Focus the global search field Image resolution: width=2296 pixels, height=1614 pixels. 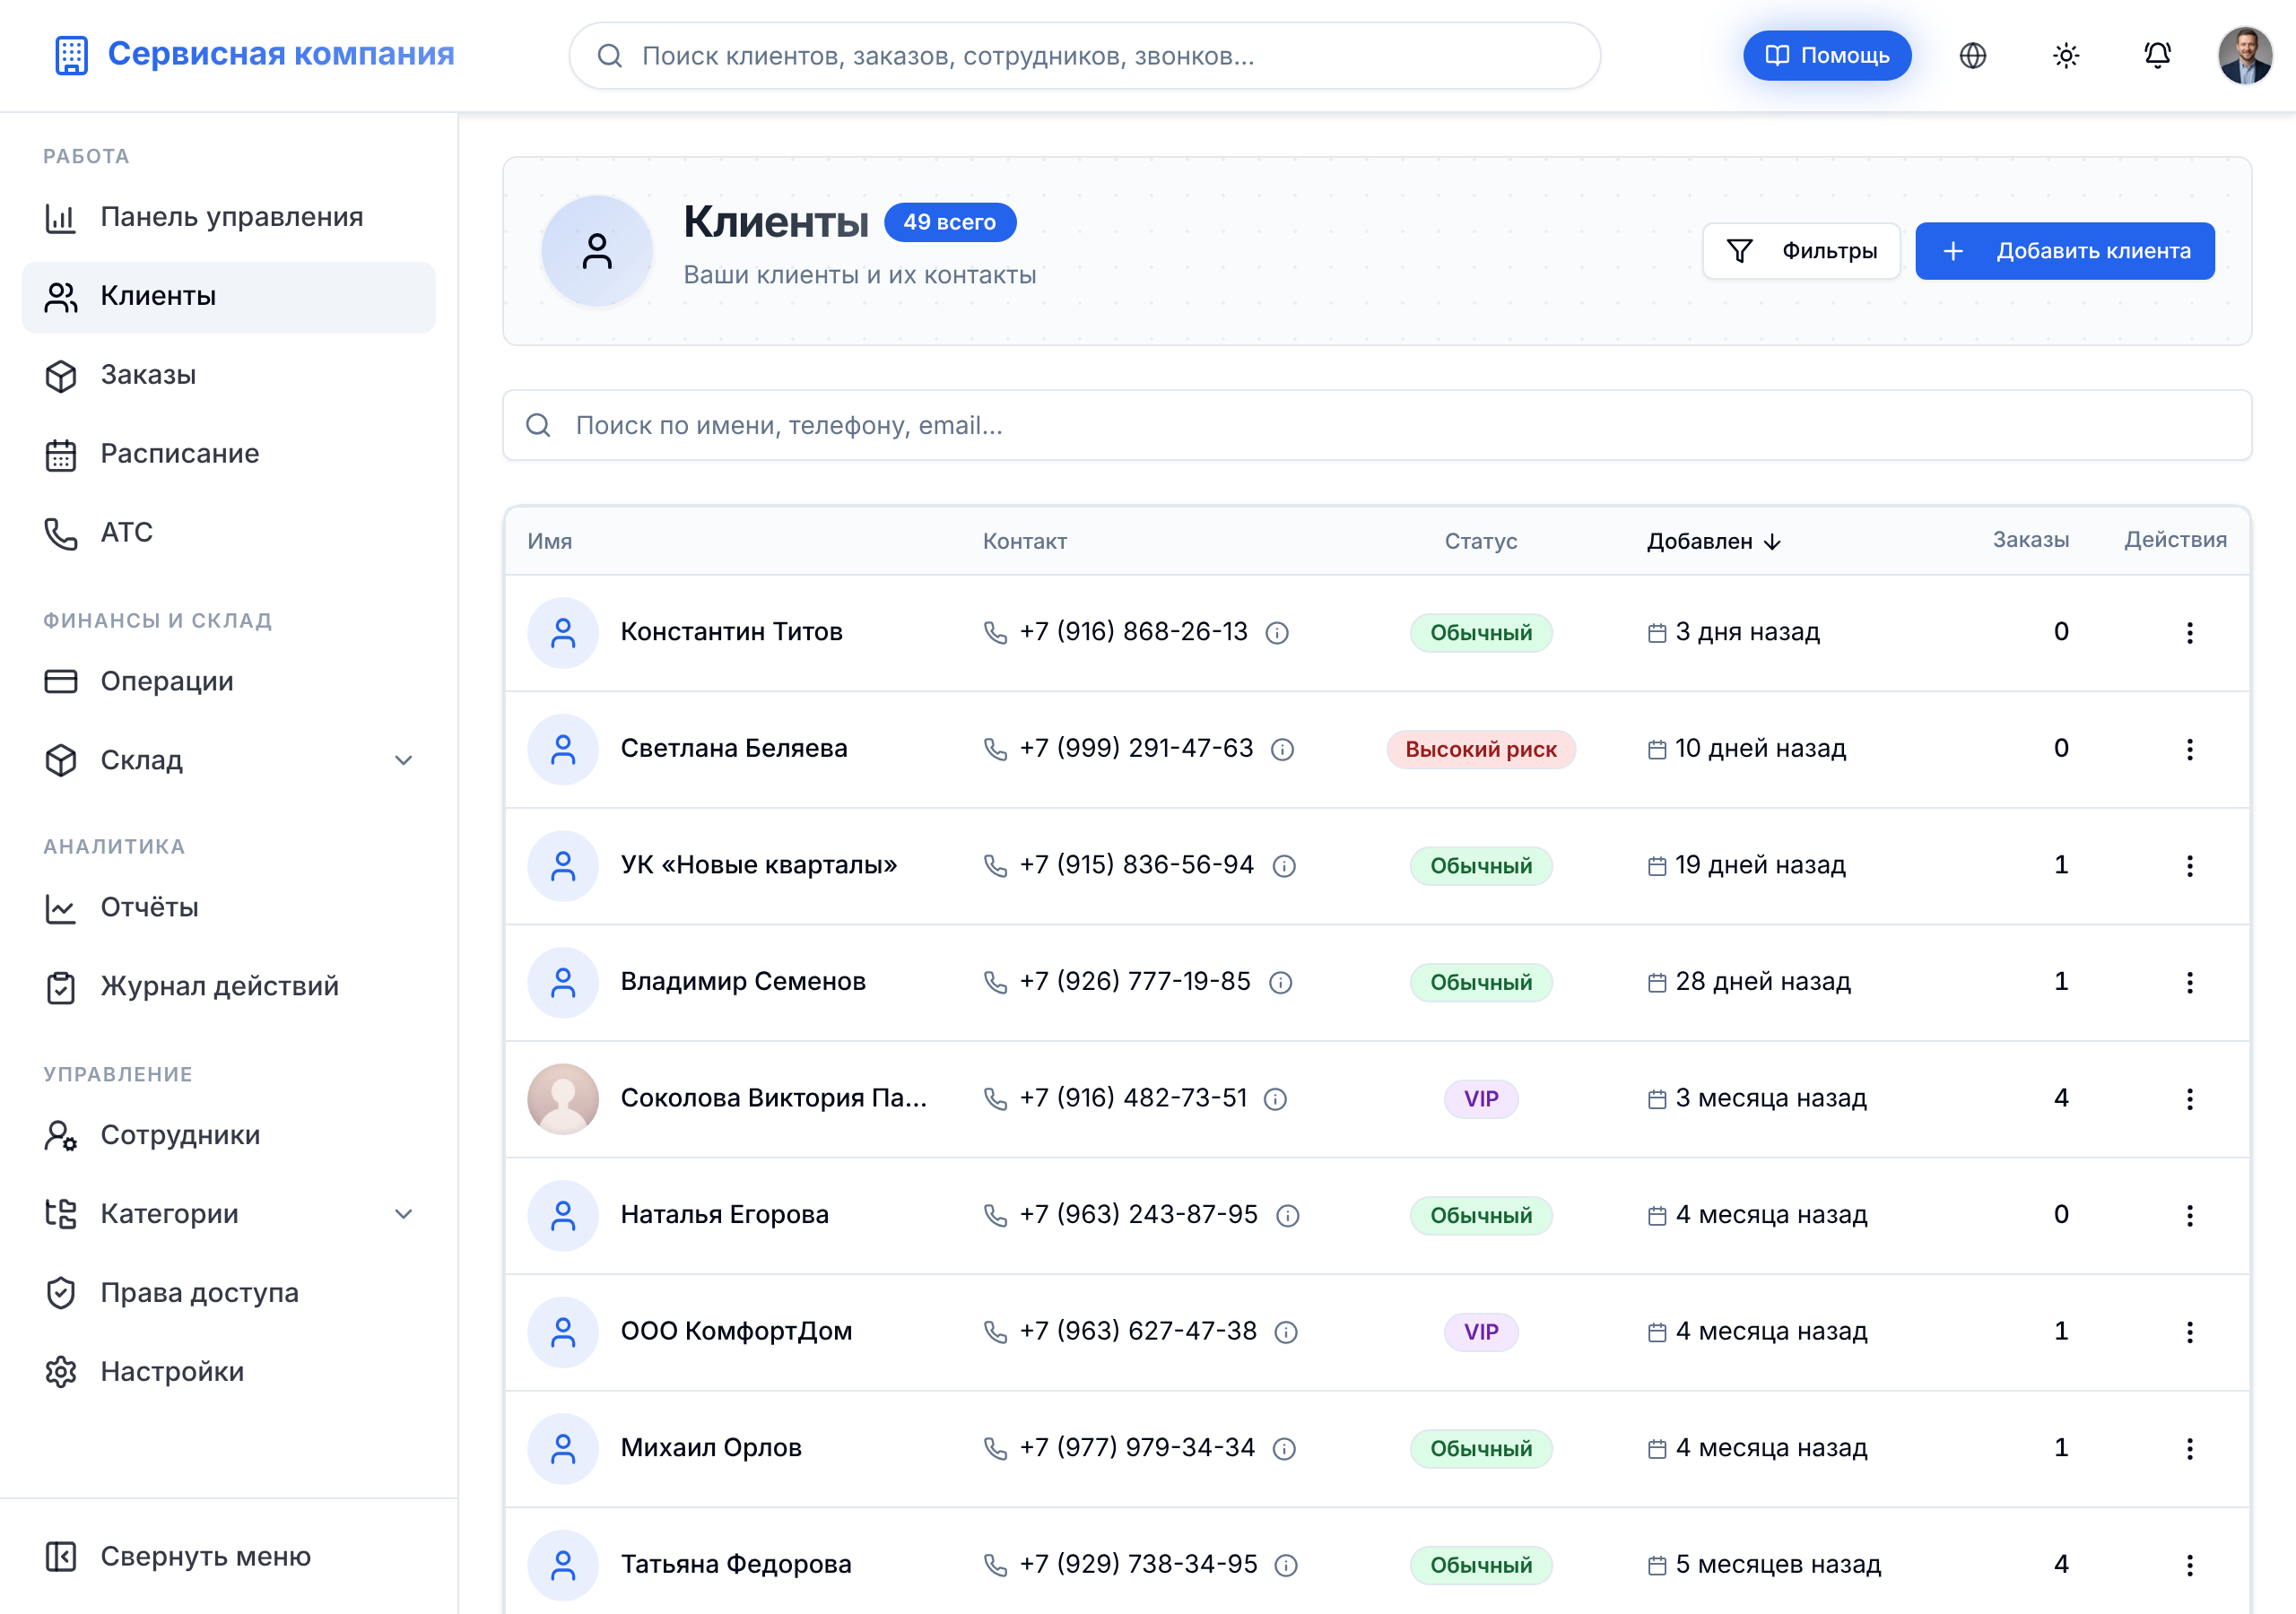click(1084, 56)
